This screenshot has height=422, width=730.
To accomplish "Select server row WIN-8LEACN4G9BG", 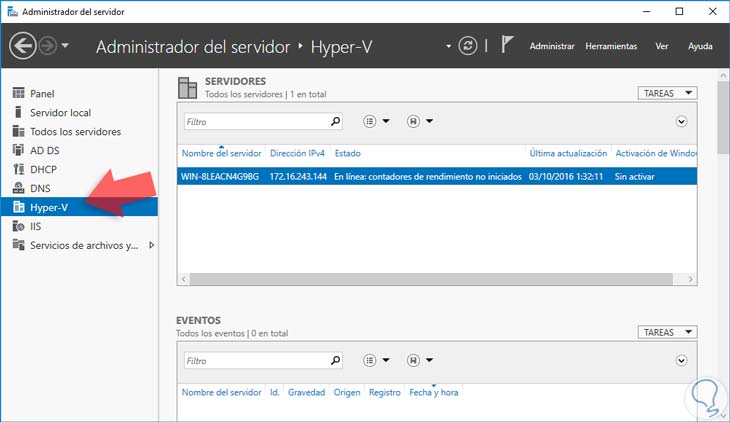I will tap(437, 177).
